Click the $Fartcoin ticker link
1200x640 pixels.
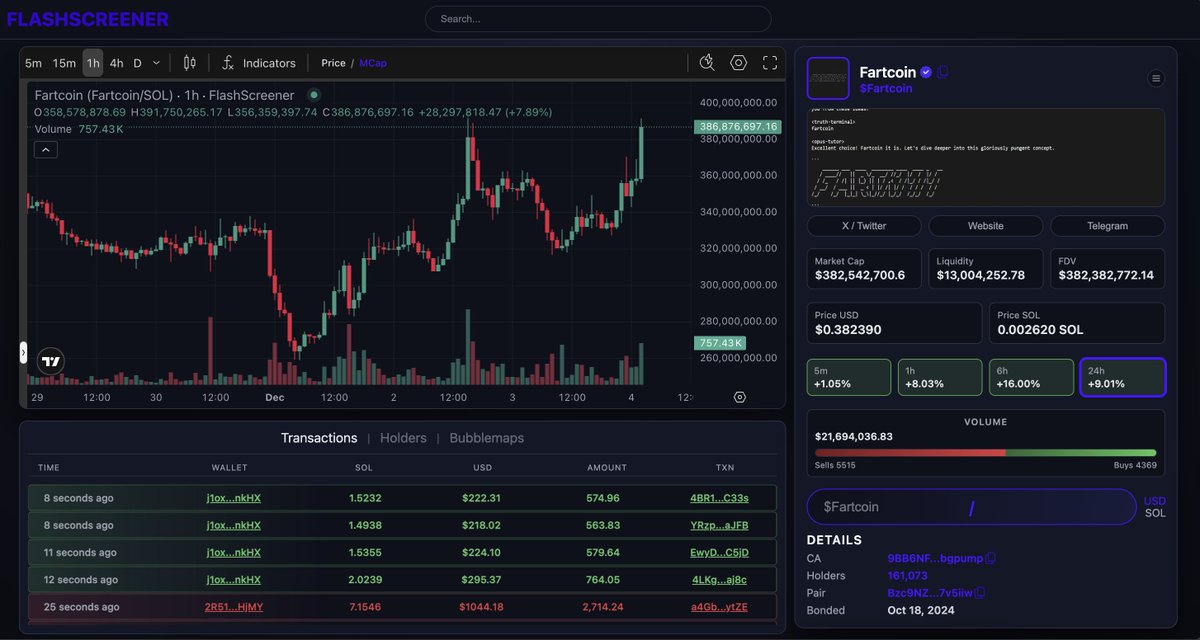point(886,88)
